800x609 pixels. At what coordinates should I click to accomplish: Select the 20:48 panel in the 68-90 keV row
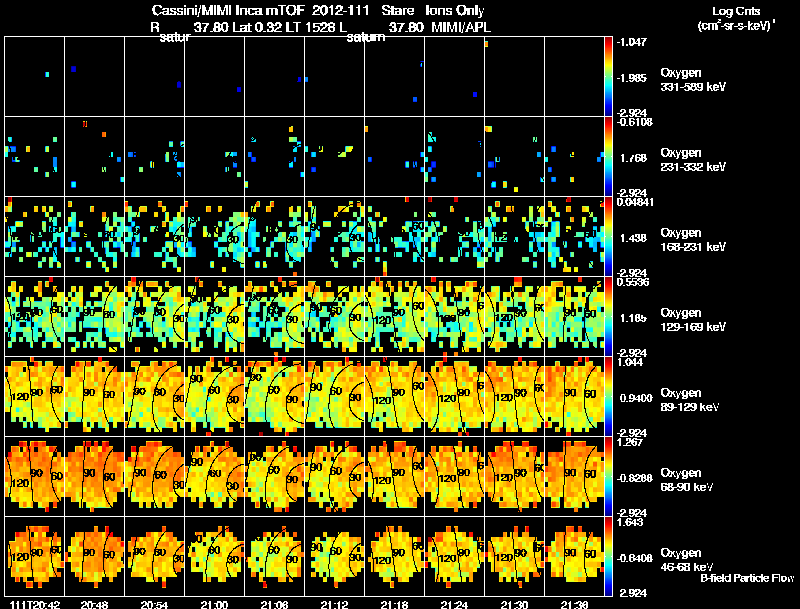pos(94,476)
